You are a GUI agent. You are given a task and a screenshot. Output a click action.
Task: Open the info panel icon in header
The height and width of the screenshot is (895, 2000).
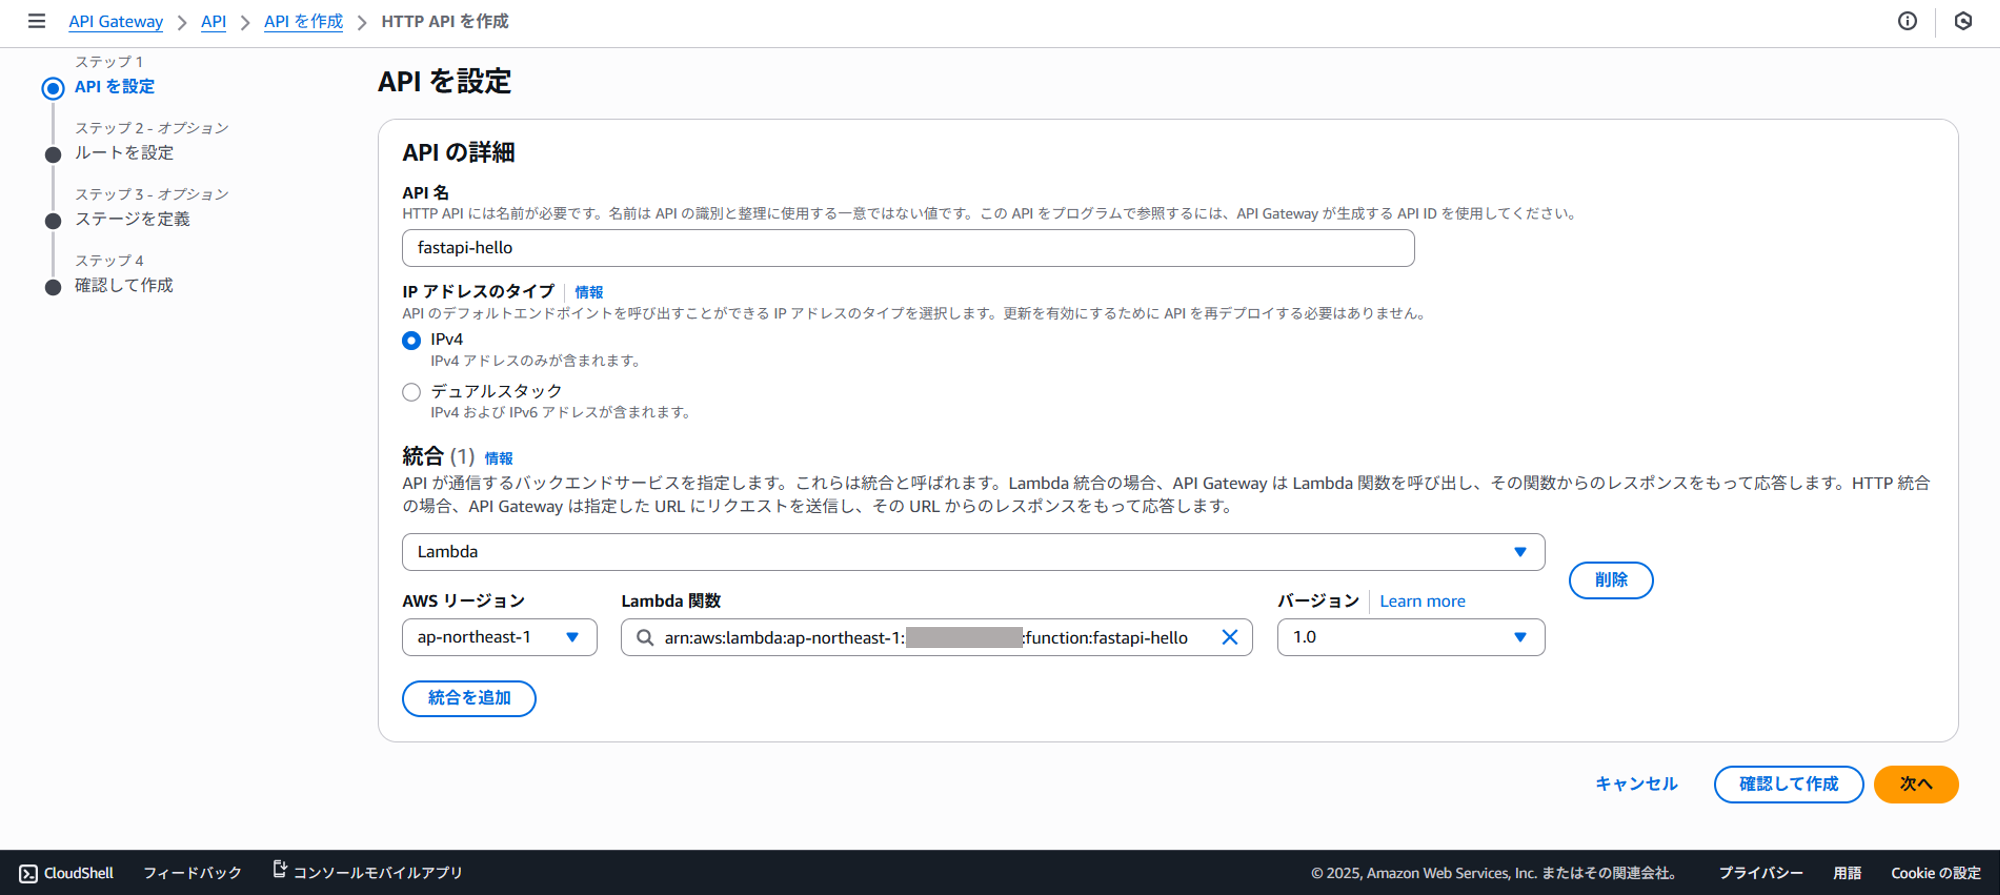pos(1907,21)
